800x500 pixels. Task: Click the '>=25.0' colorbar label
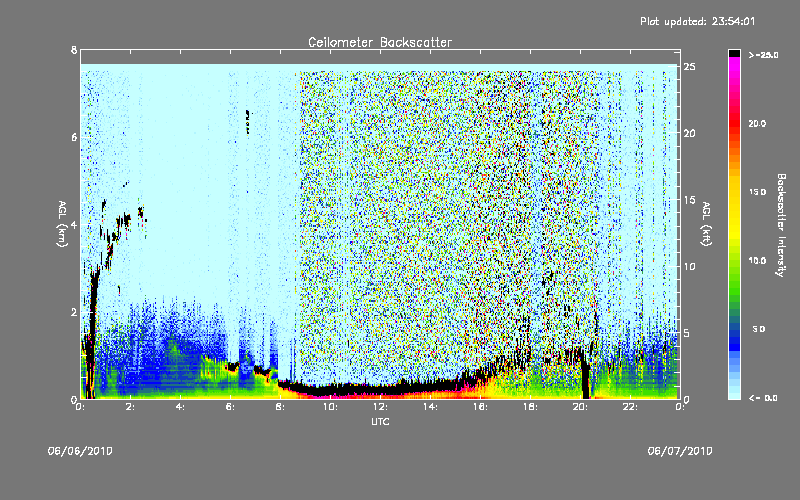point(764,55)
